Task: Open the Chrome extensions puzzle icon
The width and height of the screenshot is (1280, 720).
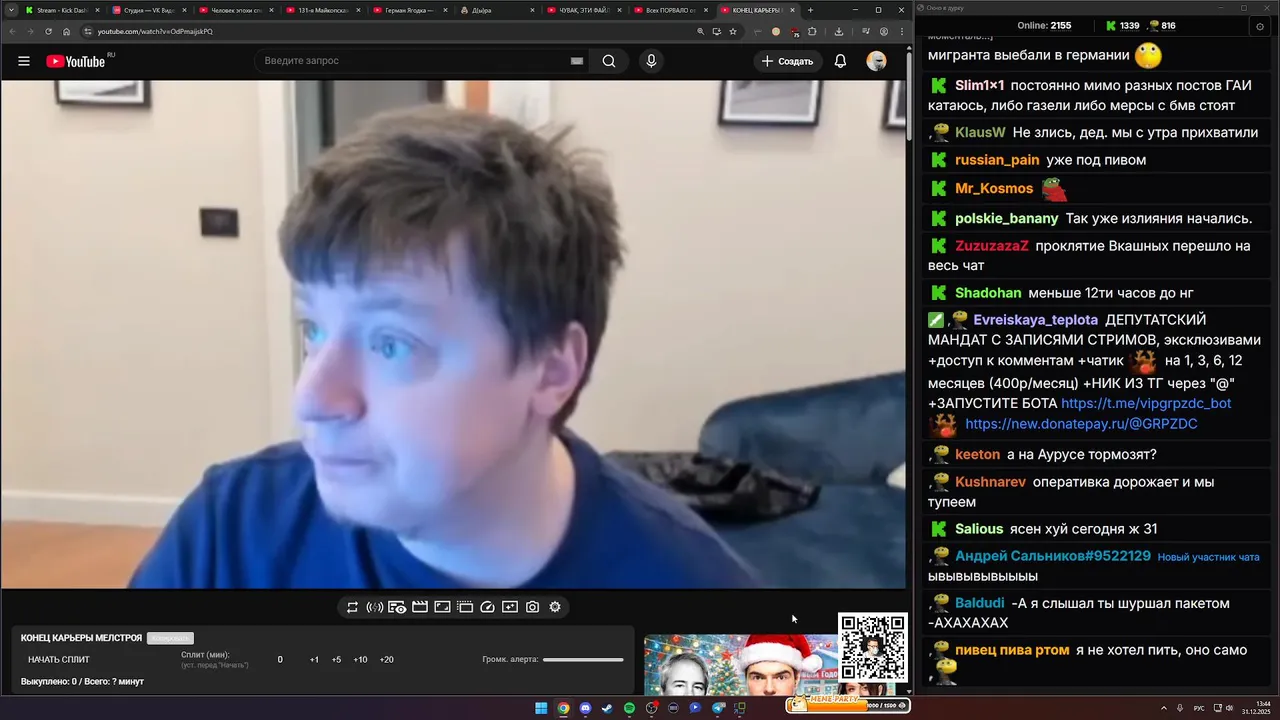Action: point(812,31)
